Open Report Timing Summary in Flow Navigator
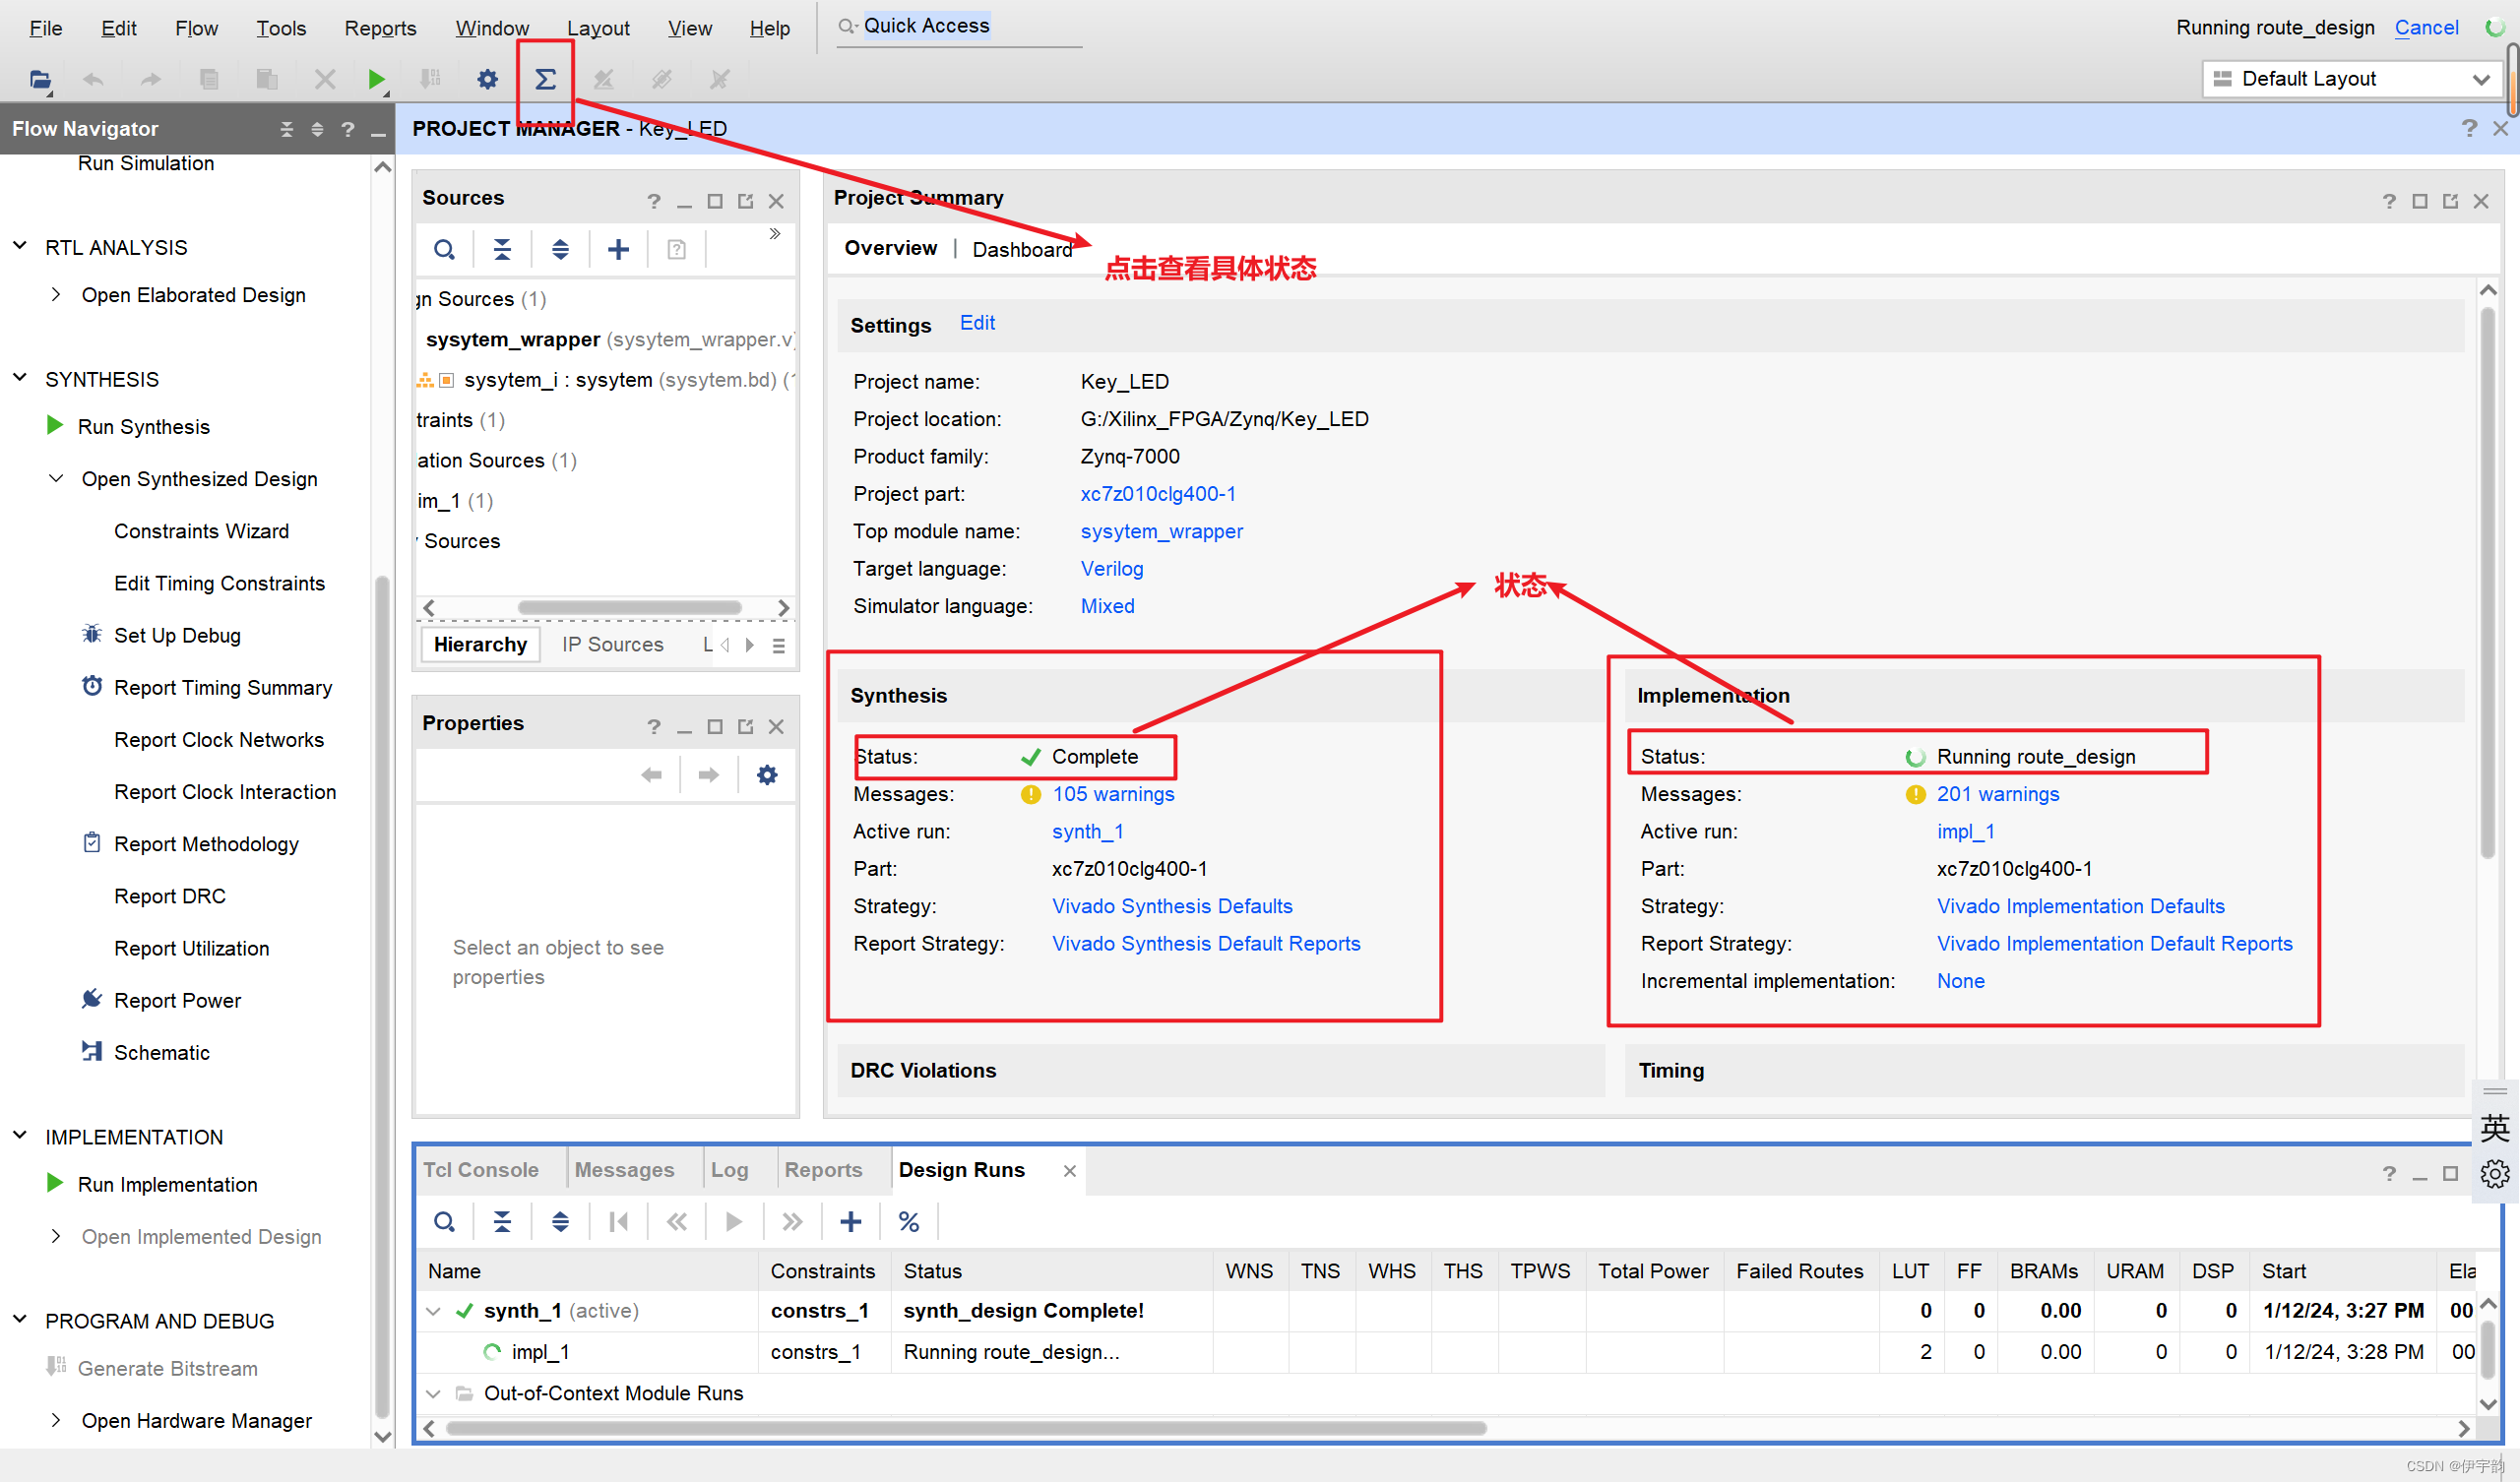 click(222, 687)
